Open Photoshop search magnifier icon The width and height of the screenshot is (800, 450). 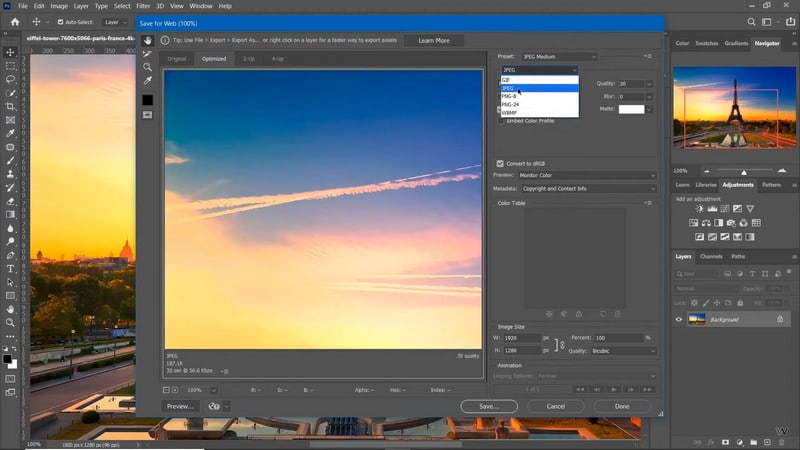click(752, 22)
